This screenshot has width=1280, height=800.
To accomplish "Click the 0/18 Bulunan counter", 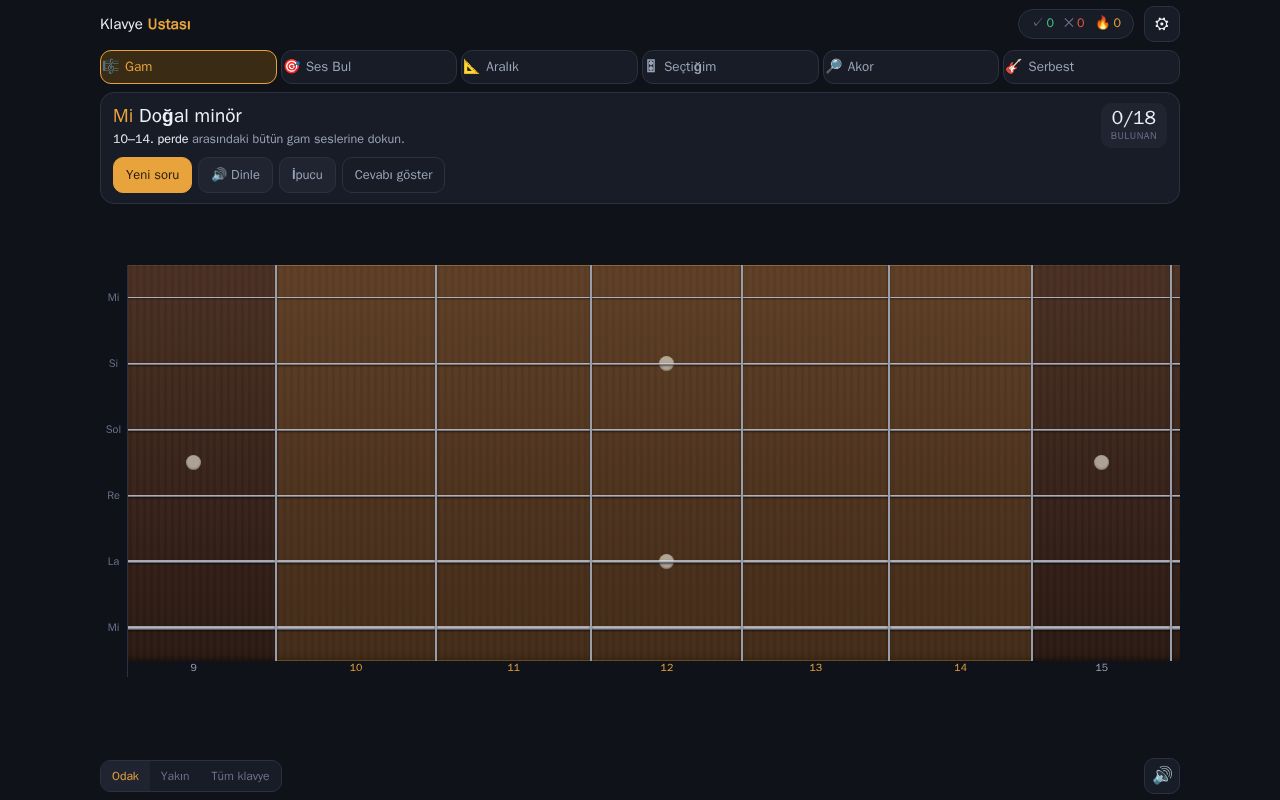I will click(x=1133, y=125).
